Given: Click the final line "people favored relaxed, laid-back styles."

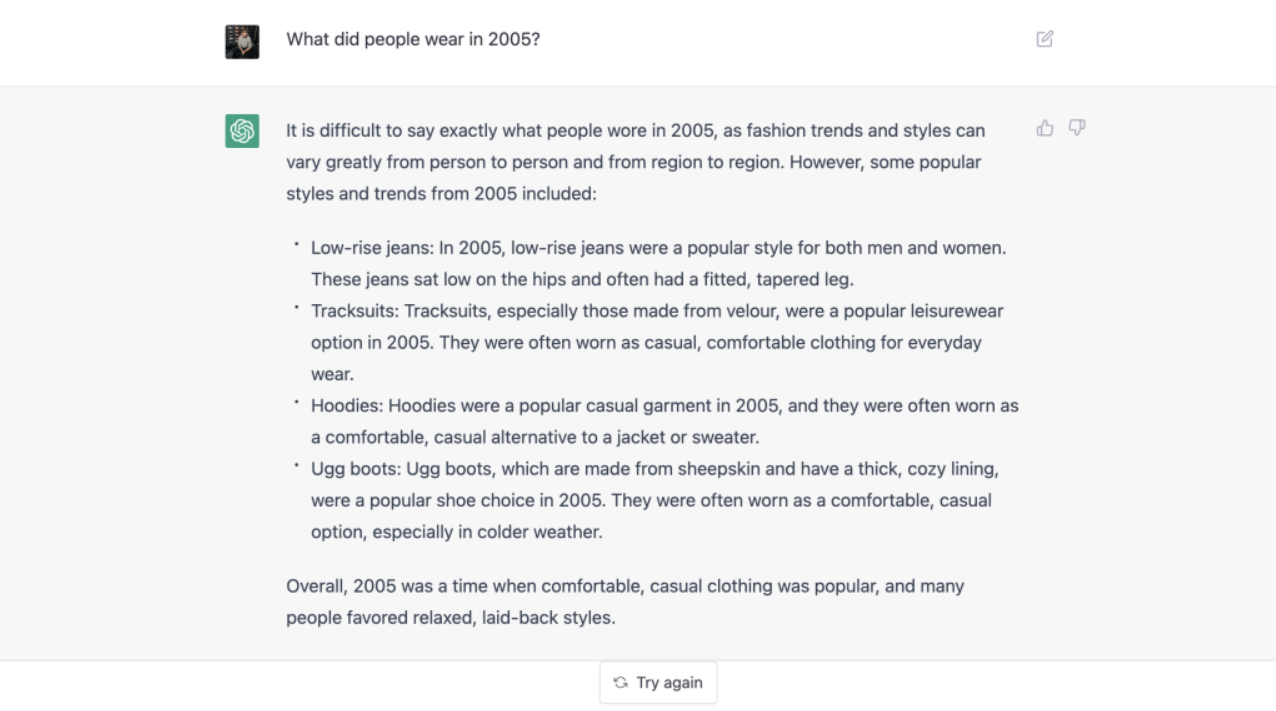Looking at the screenshot, I should click(451, 618).
